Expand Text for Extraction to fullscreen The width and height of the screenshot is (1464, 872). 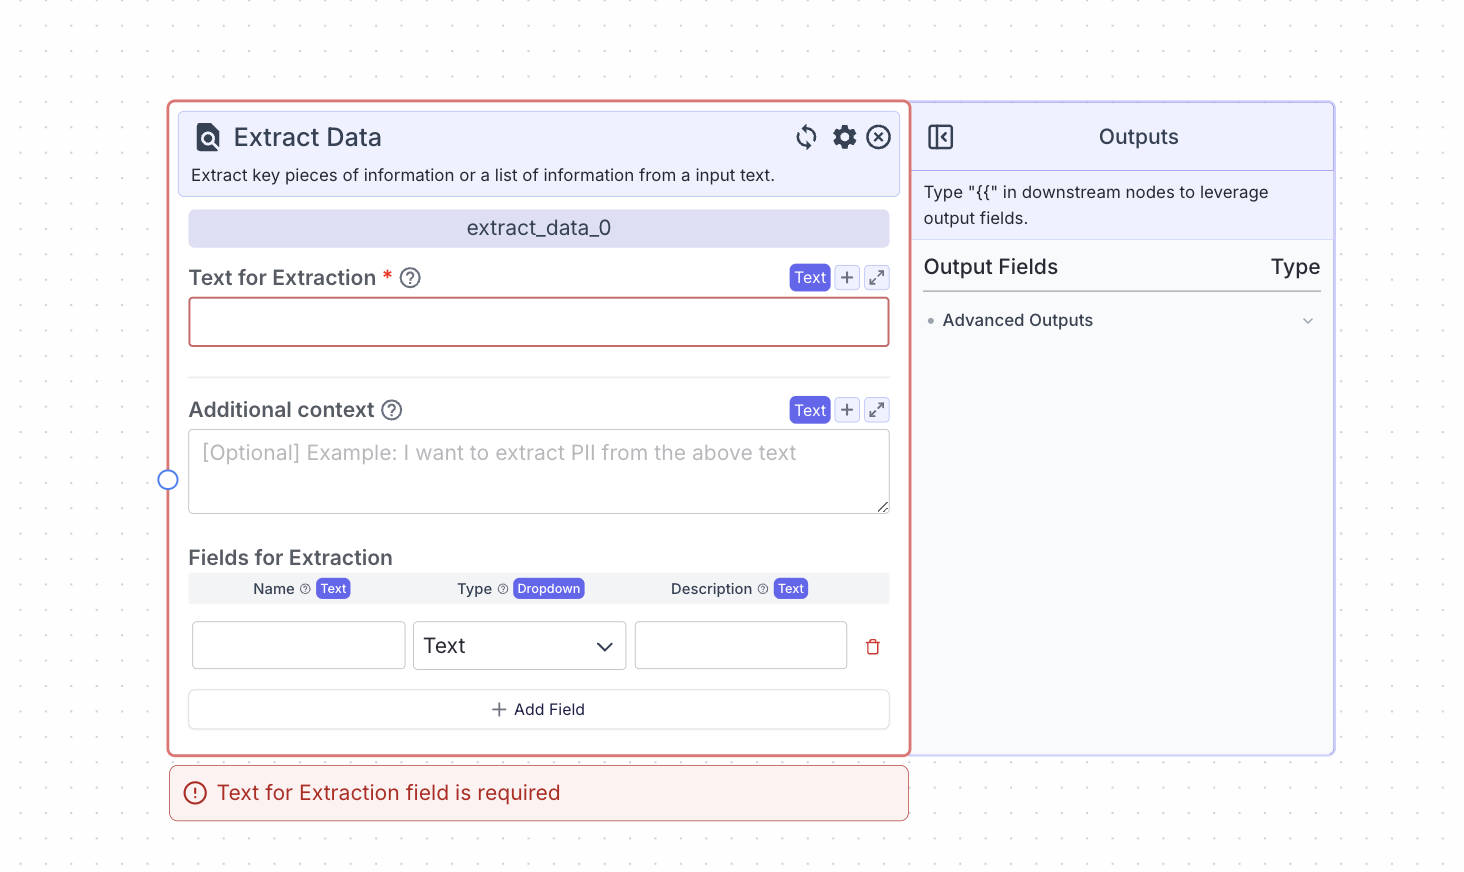tap(877, 277)
